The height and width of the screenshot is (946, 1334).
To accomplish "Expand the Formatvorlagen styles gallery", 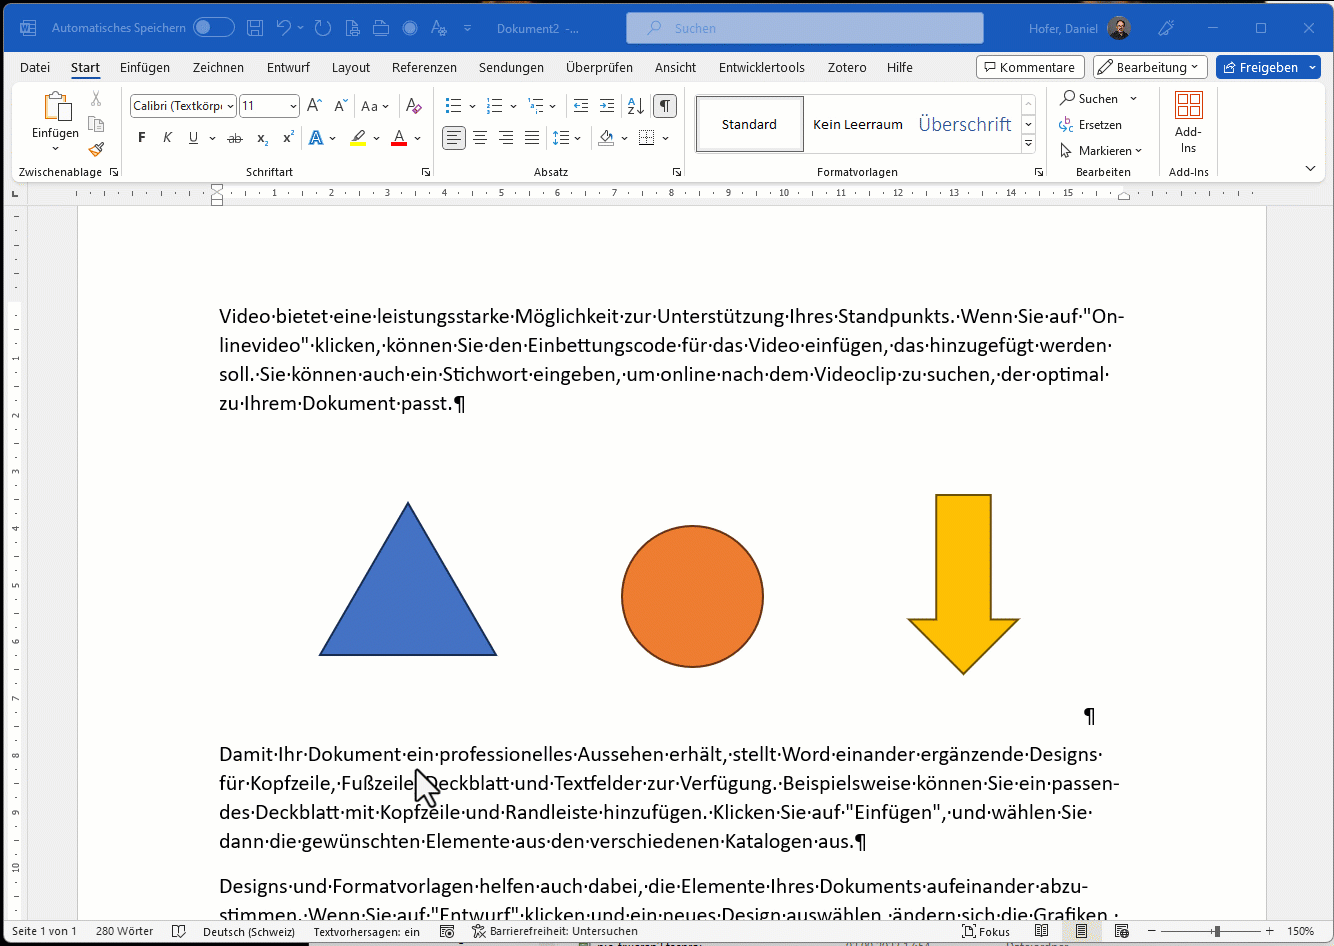I will (x=1028, y=145).
